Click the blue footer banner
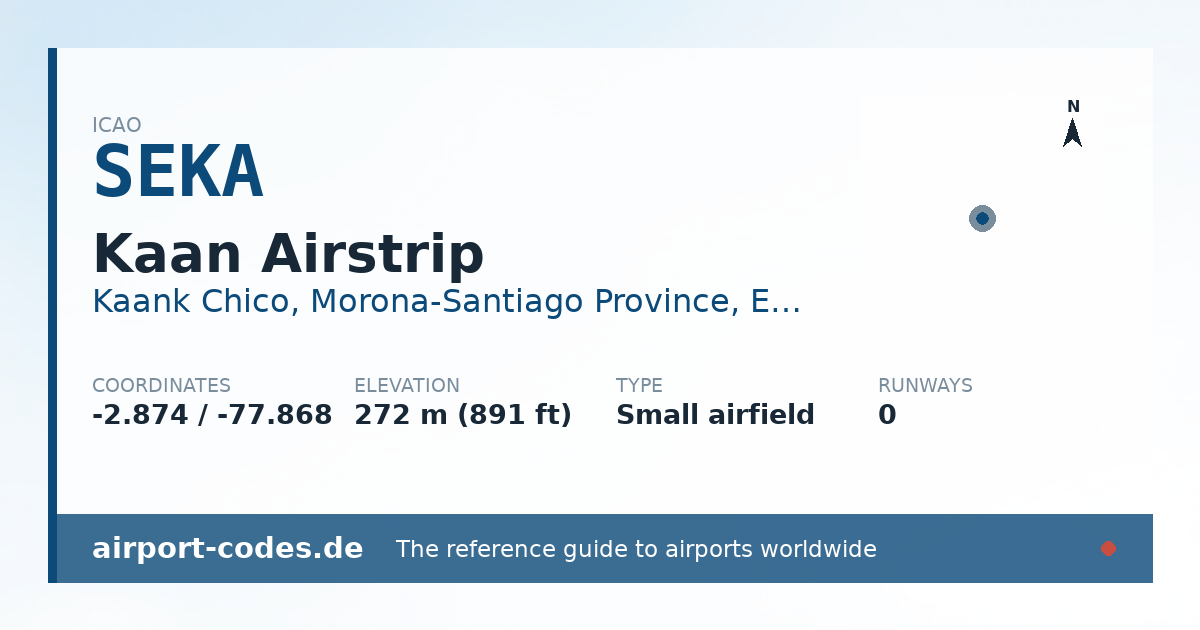 tap(605, 548)
